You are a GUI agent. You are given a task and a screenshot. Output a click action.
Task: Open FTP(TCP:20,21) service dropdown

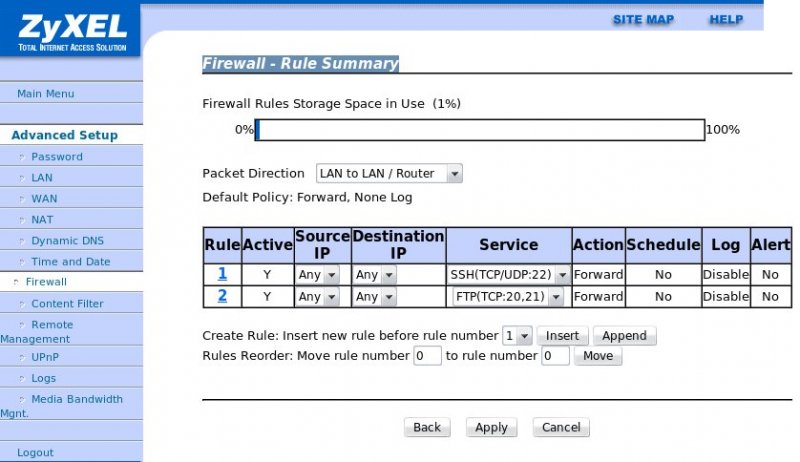508,297
